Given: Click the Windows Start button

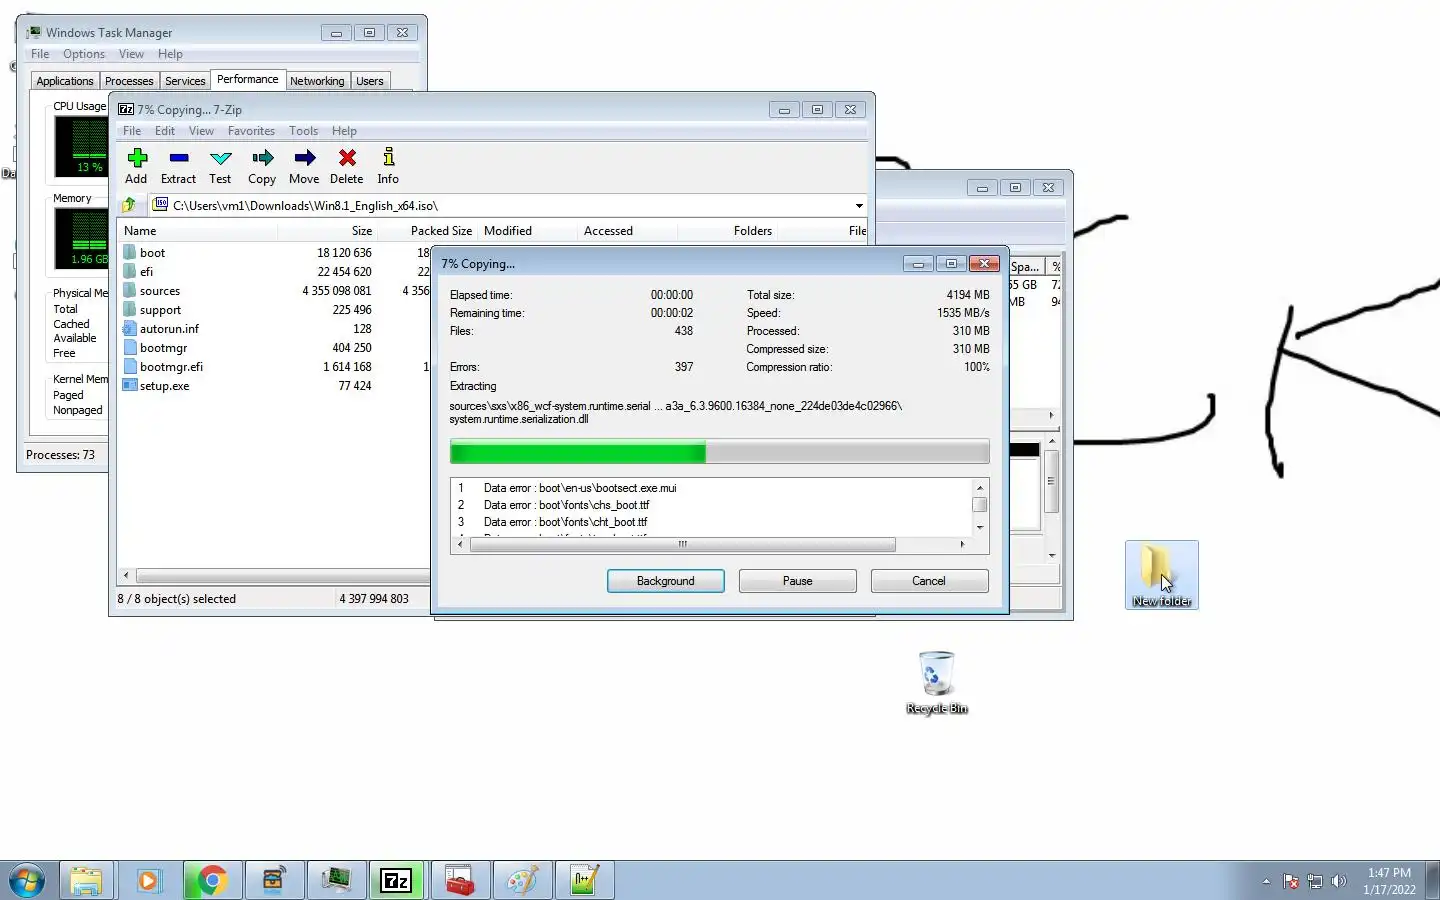Looking at the screenshot, I should click(27, 881).
